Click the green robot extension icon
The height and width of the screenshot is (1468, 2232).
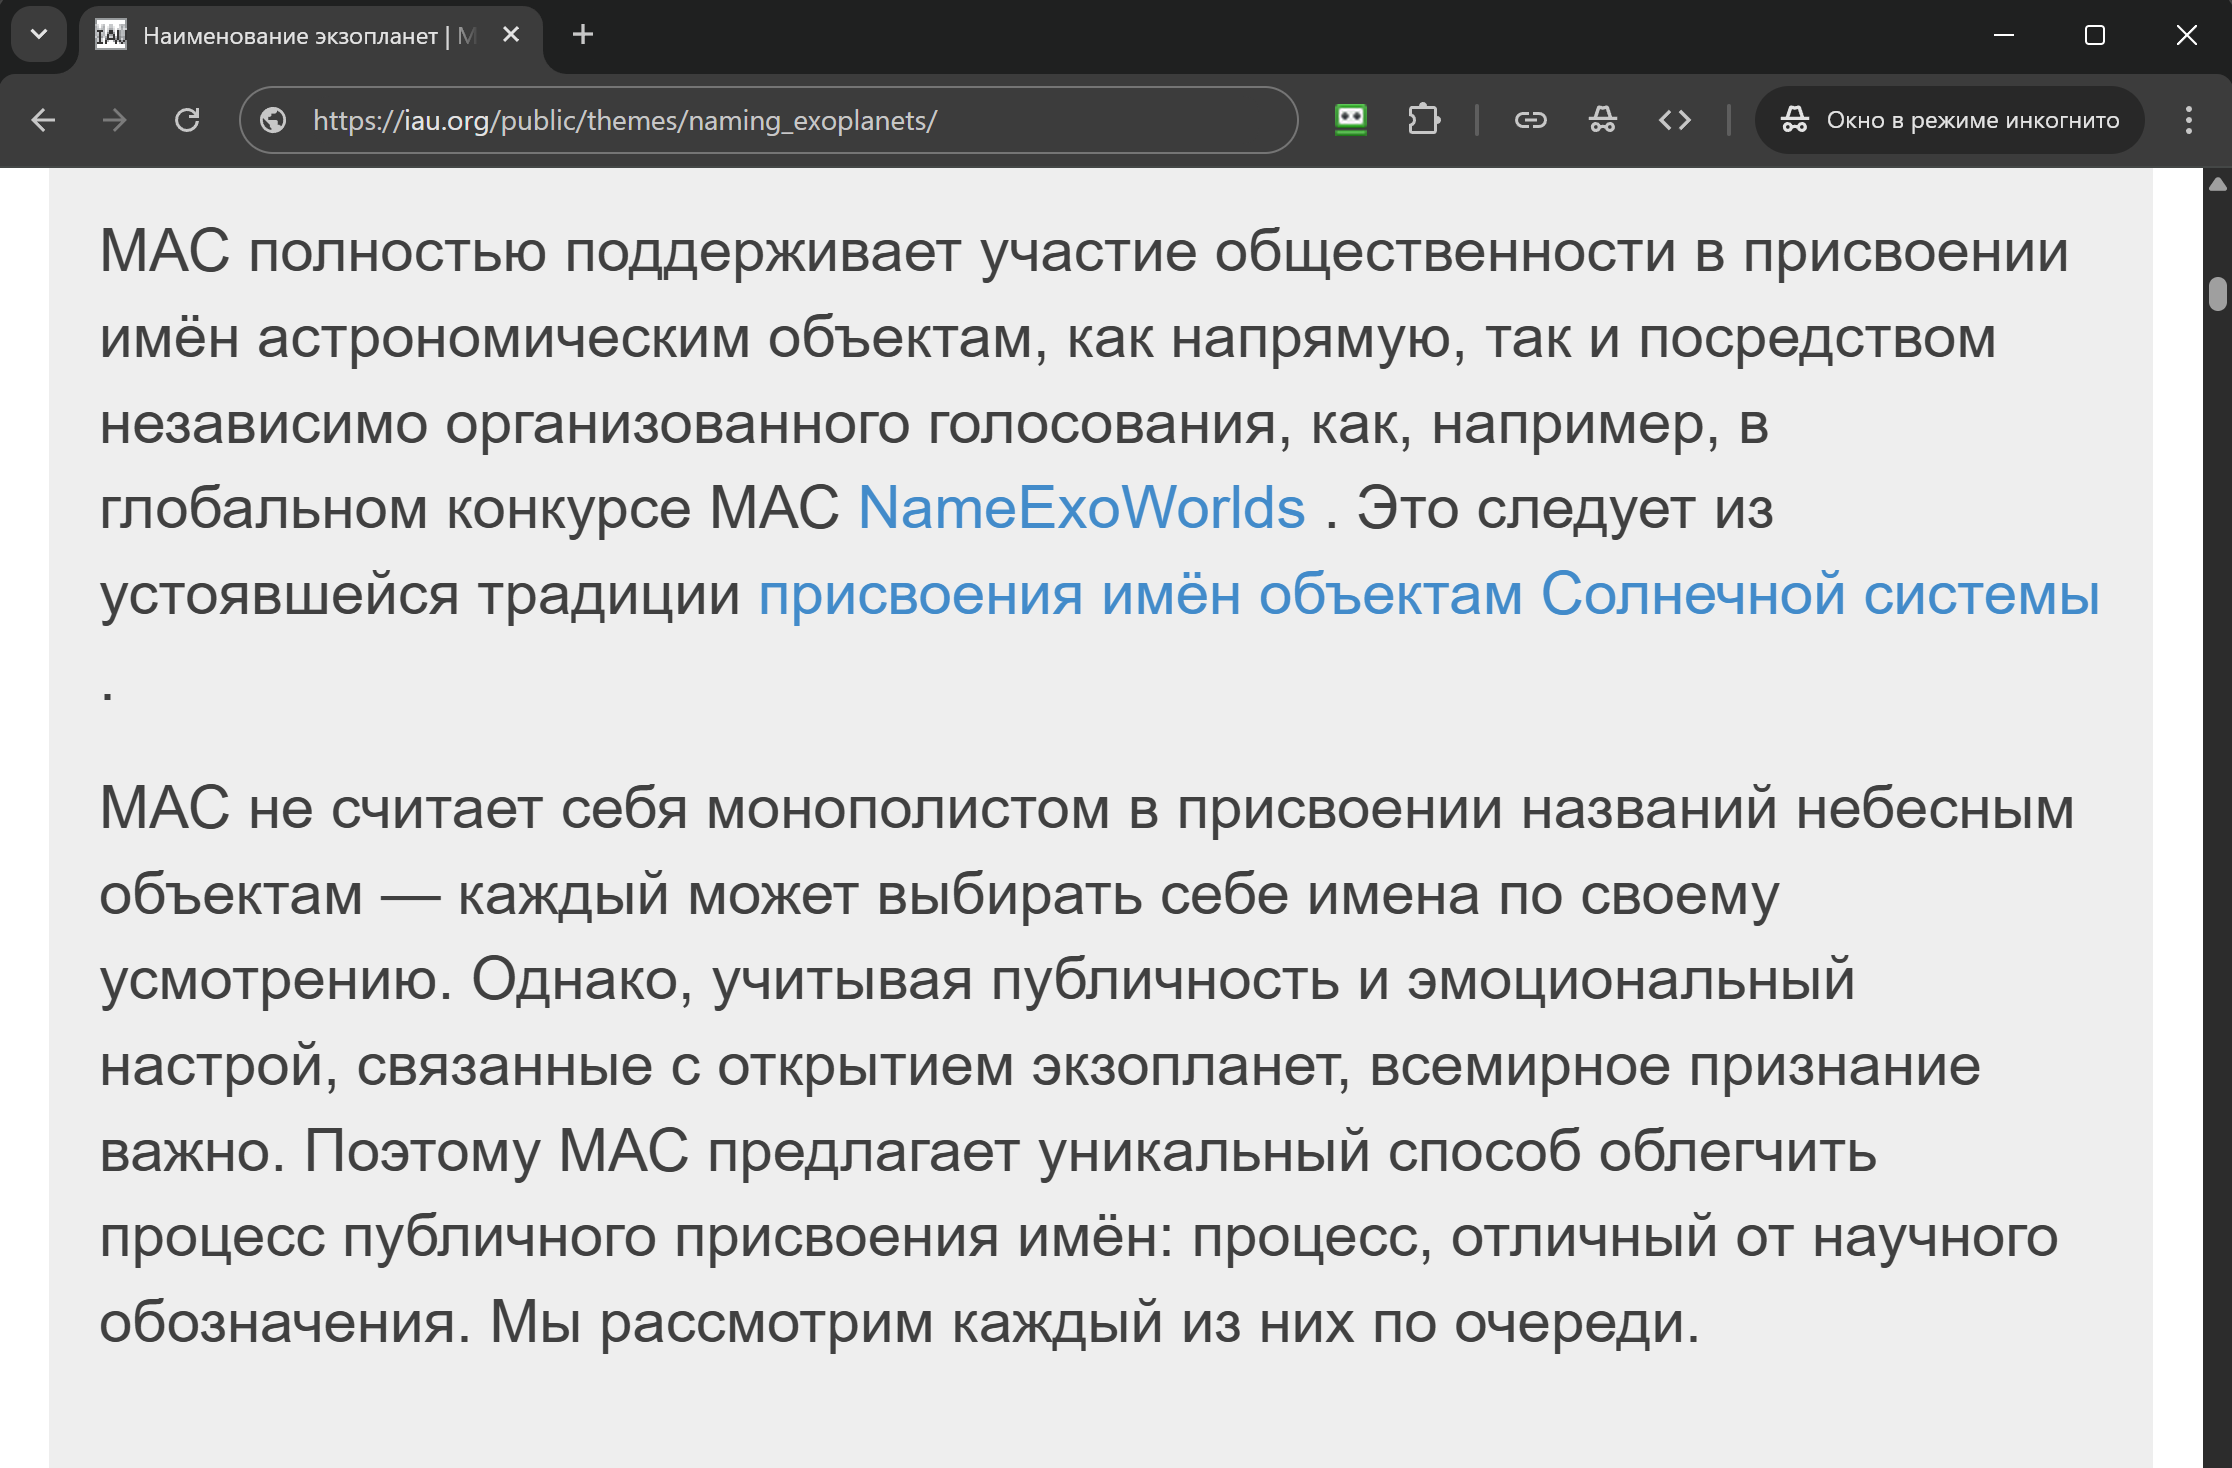click(x=1351, y=120)
